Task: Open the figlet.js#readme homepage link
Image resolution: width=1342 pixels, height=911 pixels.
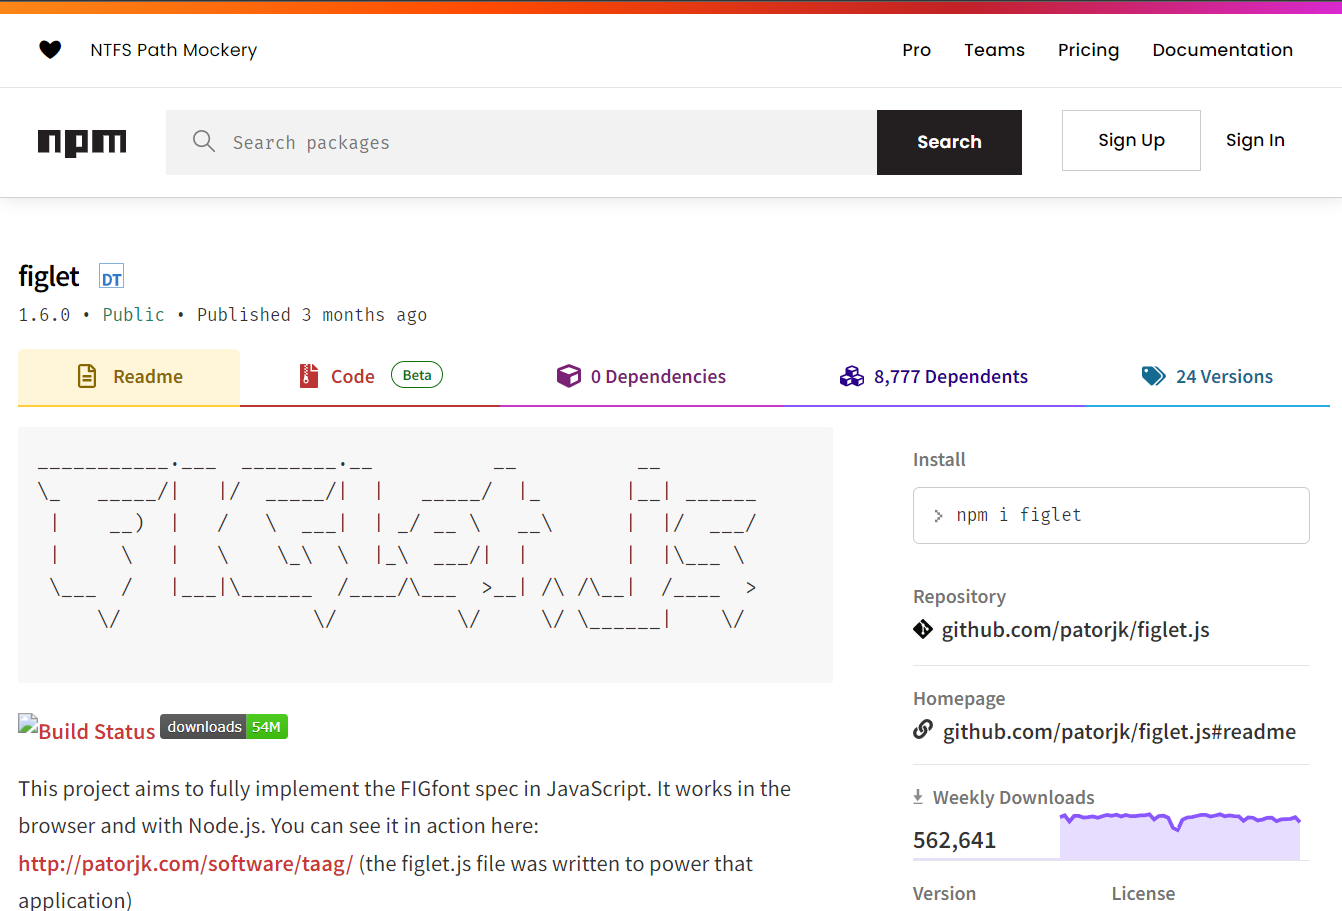Action: pyautogui.click(x=1119, y=731)
